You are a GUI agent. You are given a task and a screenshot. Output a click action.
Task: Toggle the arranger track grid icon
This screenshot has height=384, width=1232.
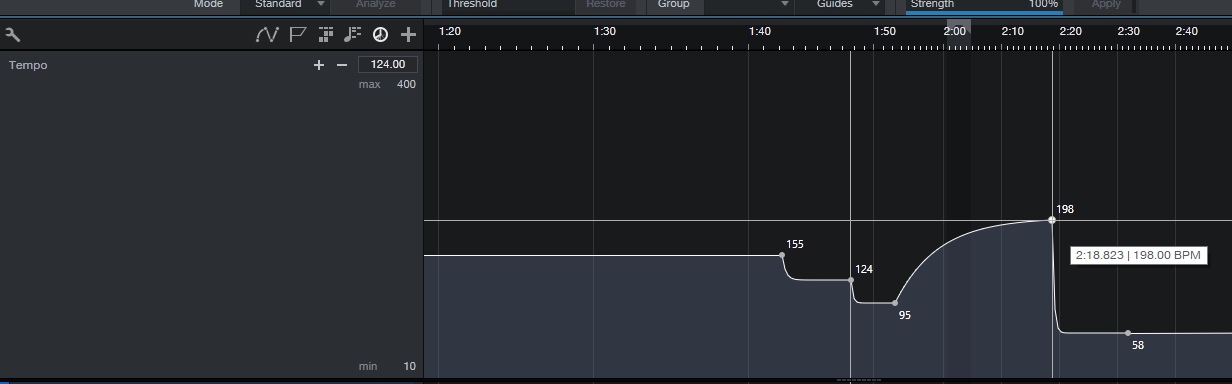325,35
